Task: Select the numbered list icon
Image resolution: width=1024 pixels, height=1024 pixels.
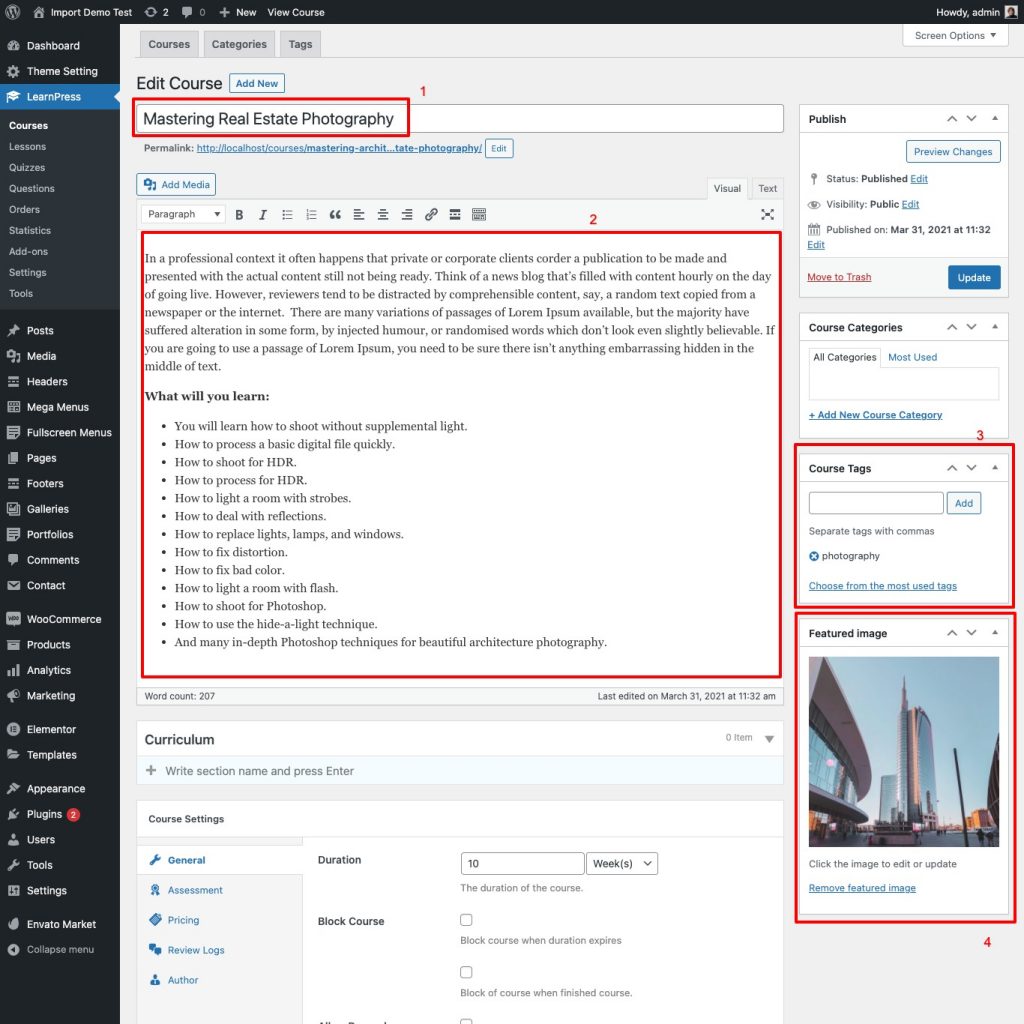Action: (x=311, y=214)
